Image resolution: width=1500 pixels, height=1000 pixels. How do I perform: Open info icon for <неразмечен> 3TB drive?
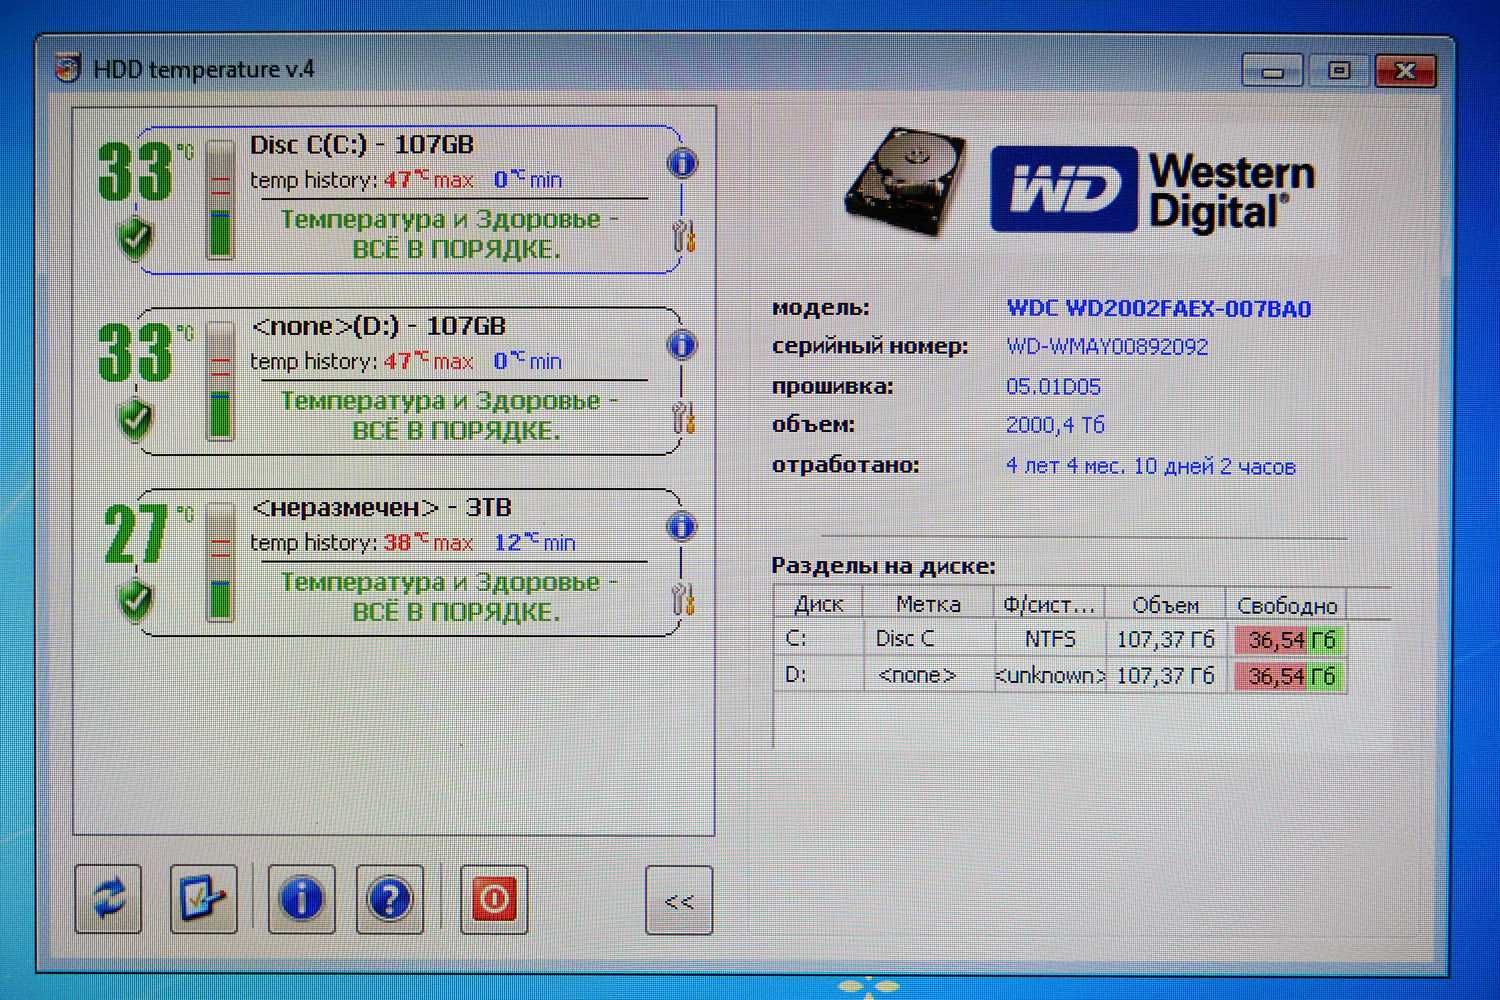coord(682,527)
